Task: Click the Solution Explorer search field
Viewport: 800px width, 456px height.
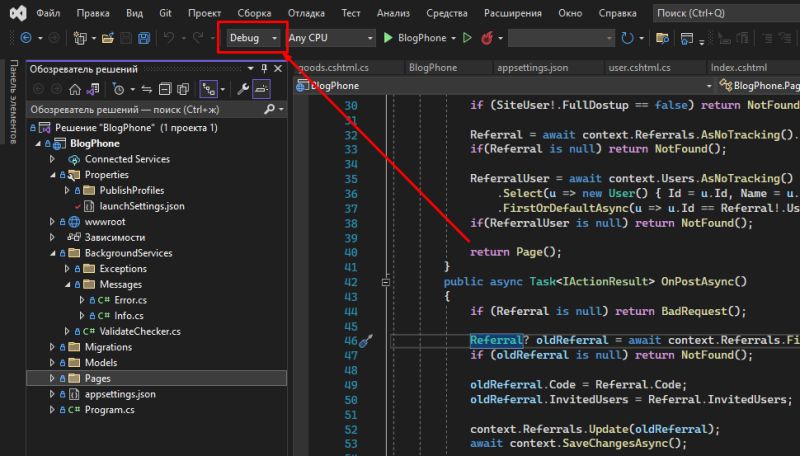Action: coord(146,109)
